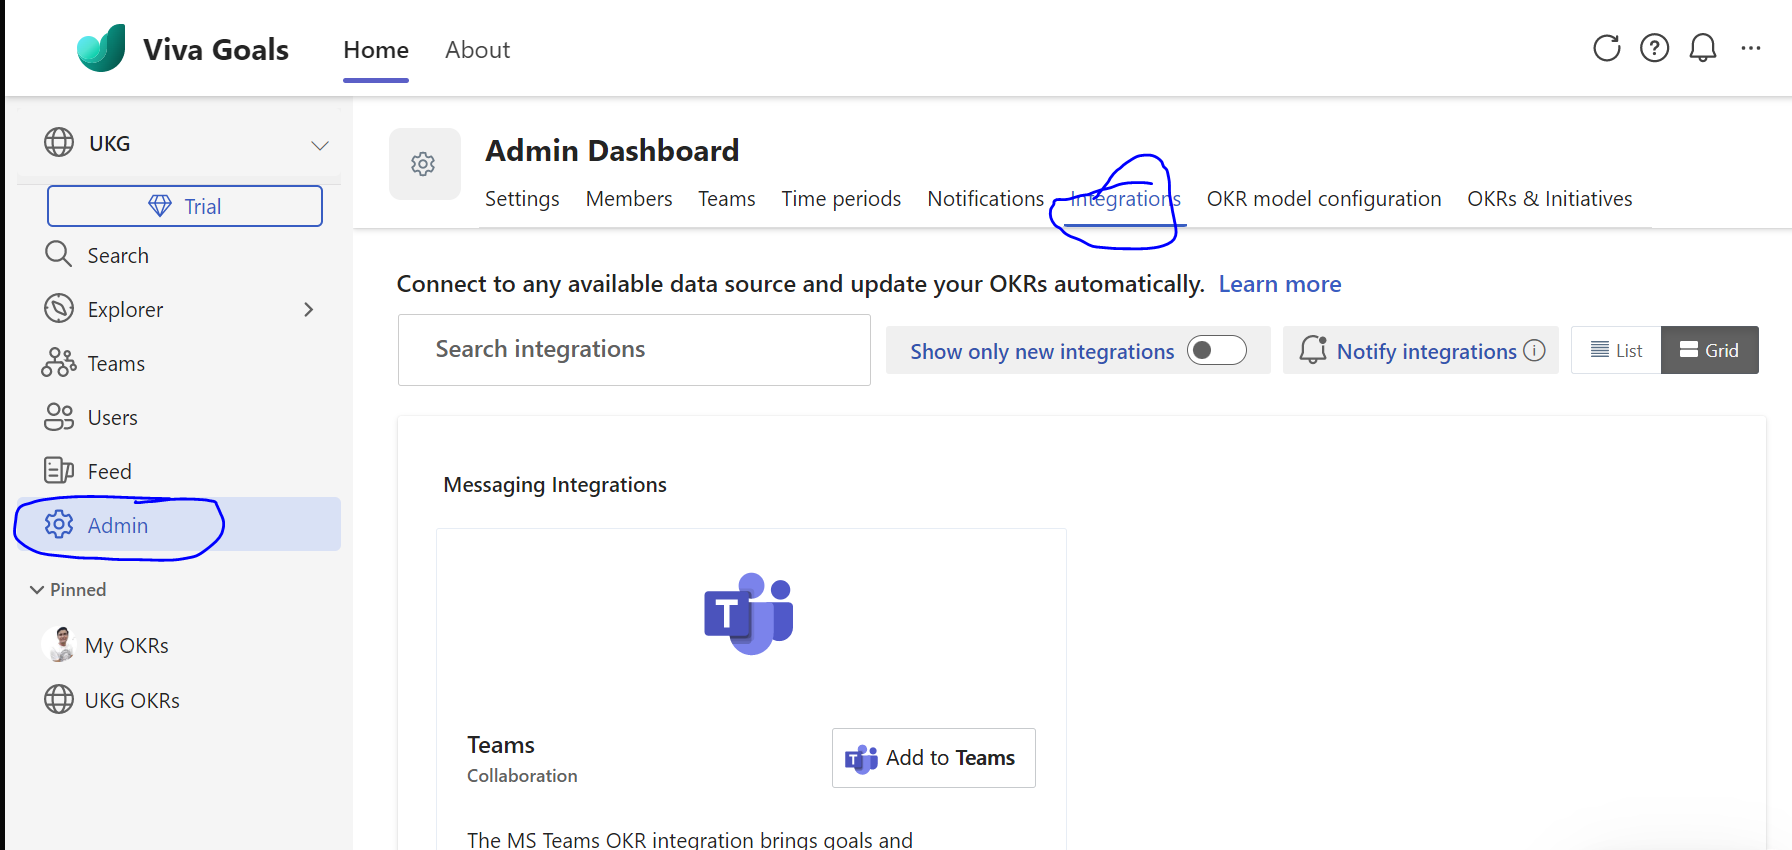Click the Collaboration label on Teams card
The height and width of the screenshot is (850, 1792).
[522, 776]
